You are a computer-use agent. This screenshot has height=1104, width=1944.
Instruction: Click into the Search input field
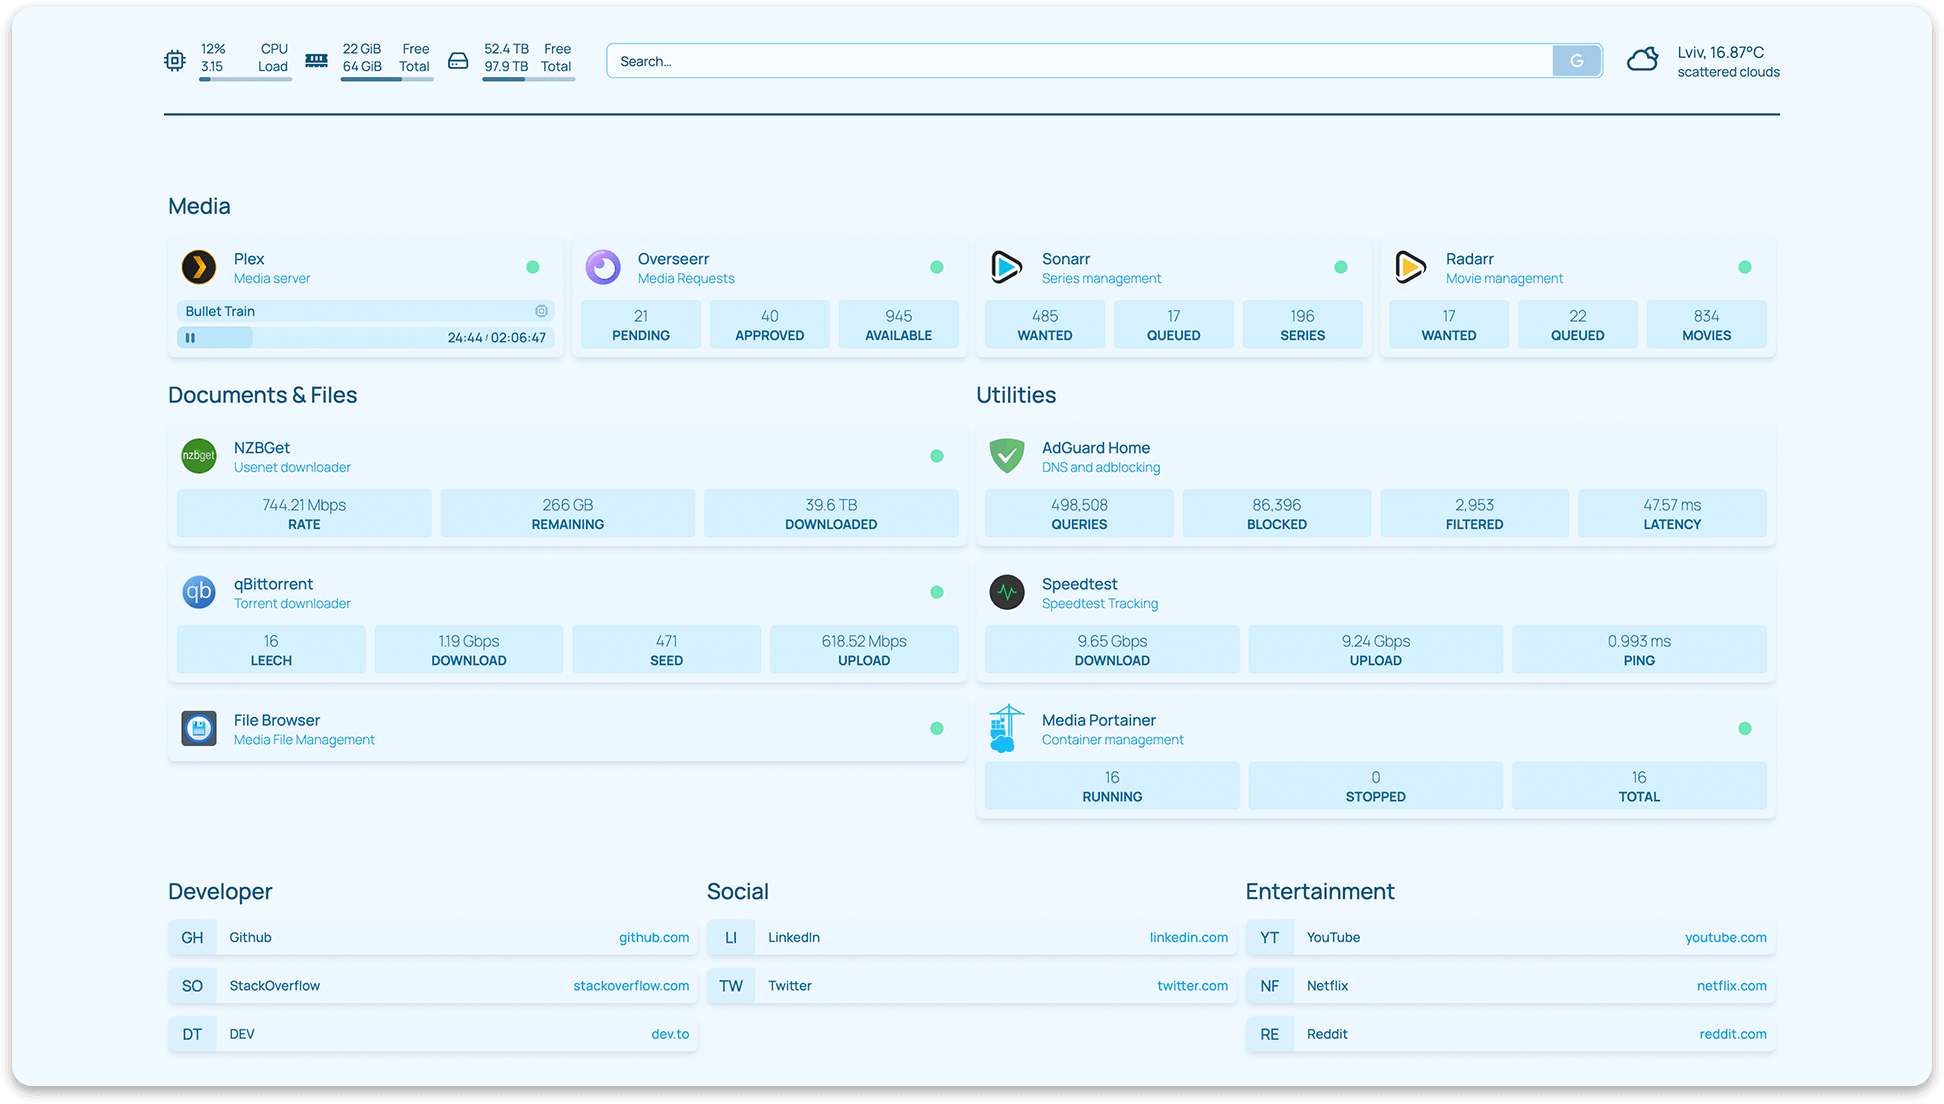click(x=1080, y=61)
